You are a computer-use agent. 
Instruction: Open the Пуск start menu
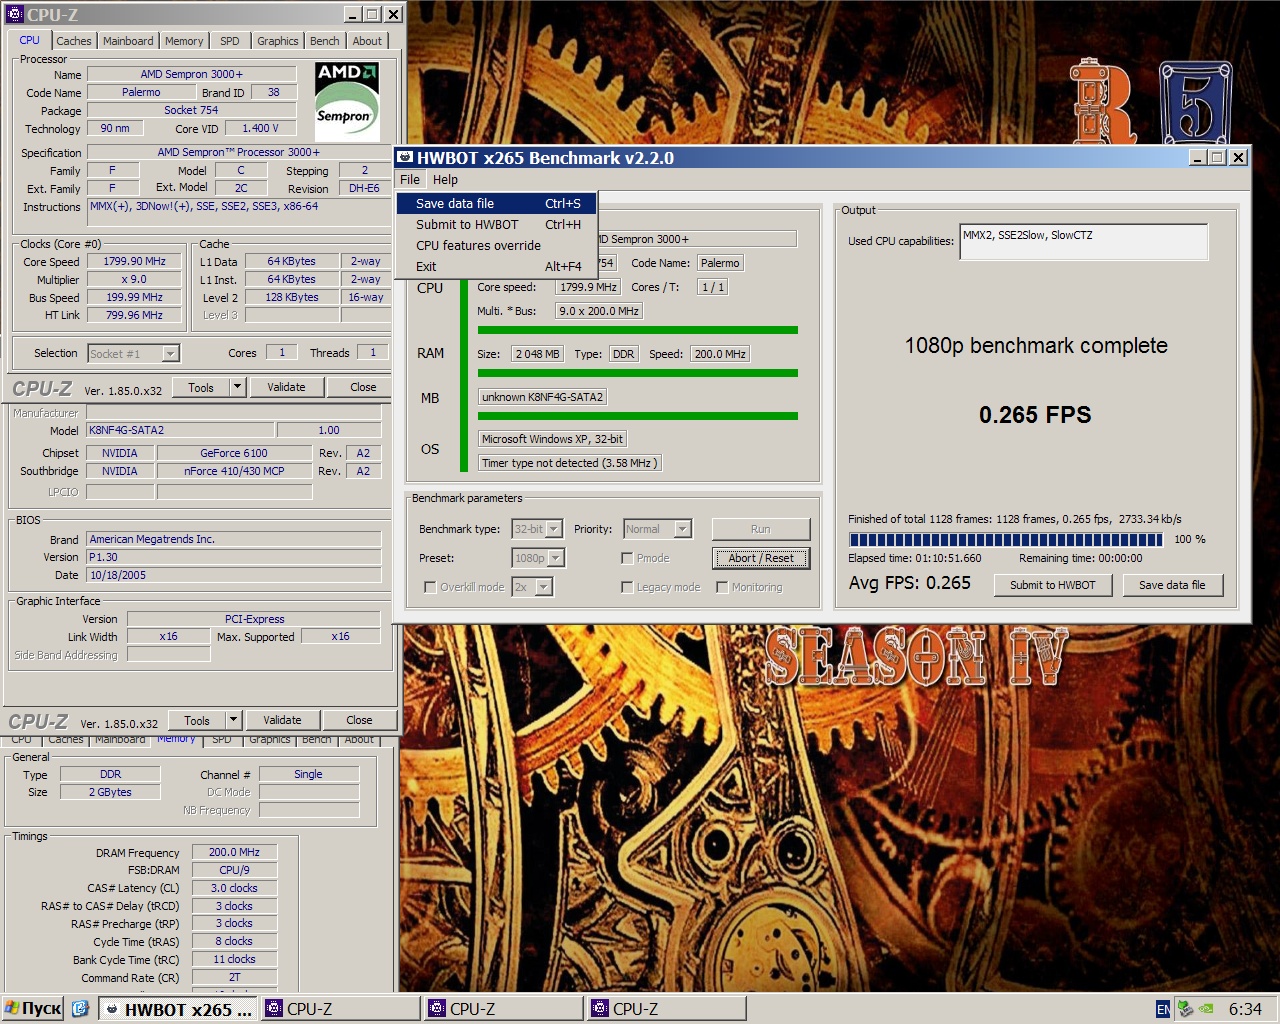tap(34, 1008)
